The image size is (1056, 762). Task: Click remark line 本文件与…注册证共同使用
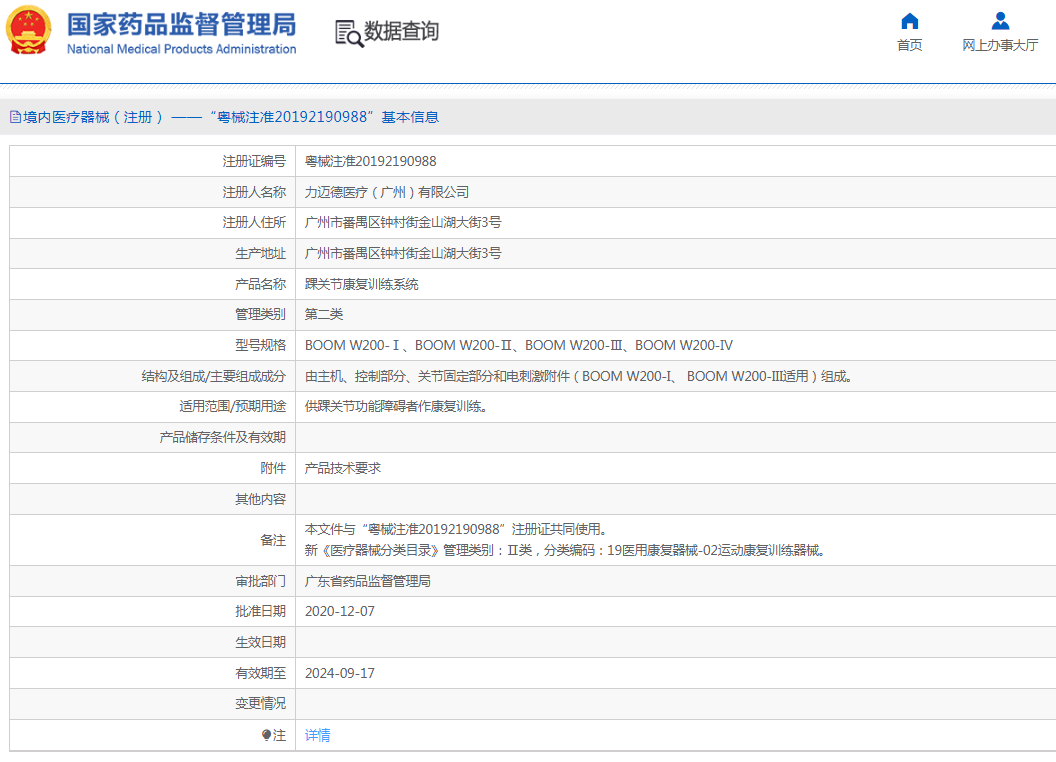point(455,530)
